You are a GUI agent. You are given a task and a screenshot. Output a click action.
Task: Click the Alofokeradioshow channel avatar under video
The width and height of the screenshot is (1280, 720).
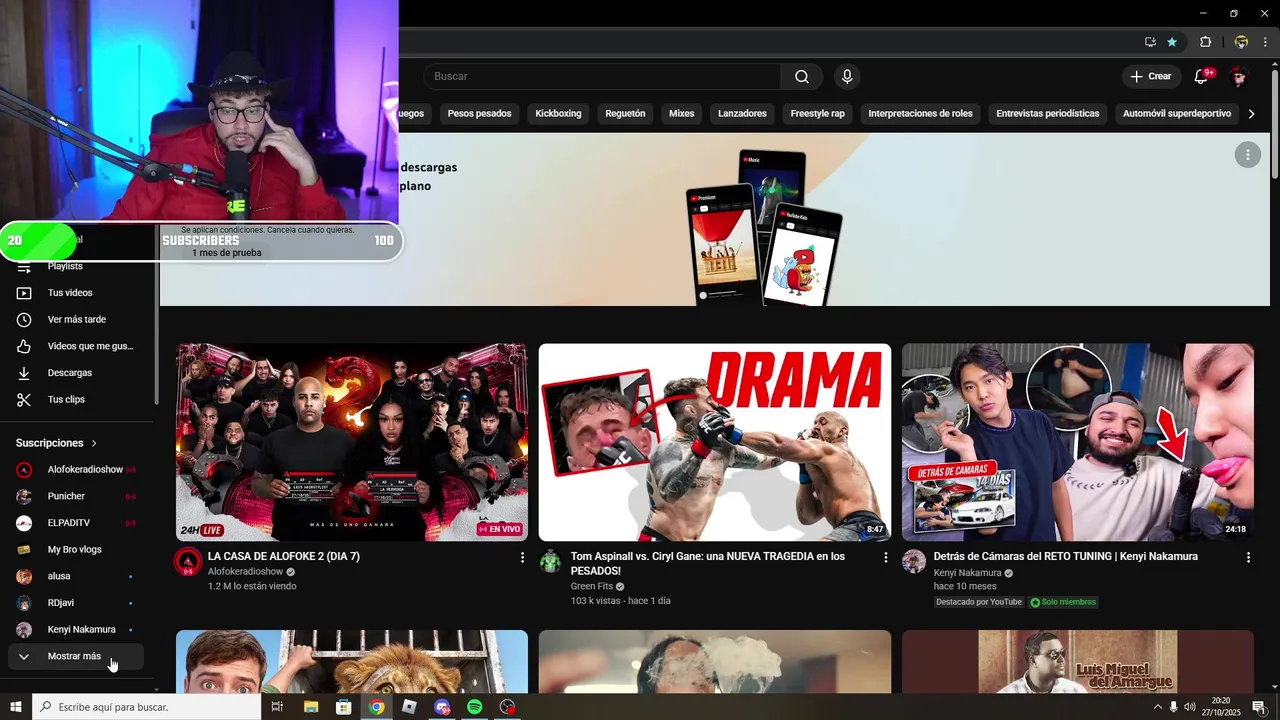coord(188,561)
